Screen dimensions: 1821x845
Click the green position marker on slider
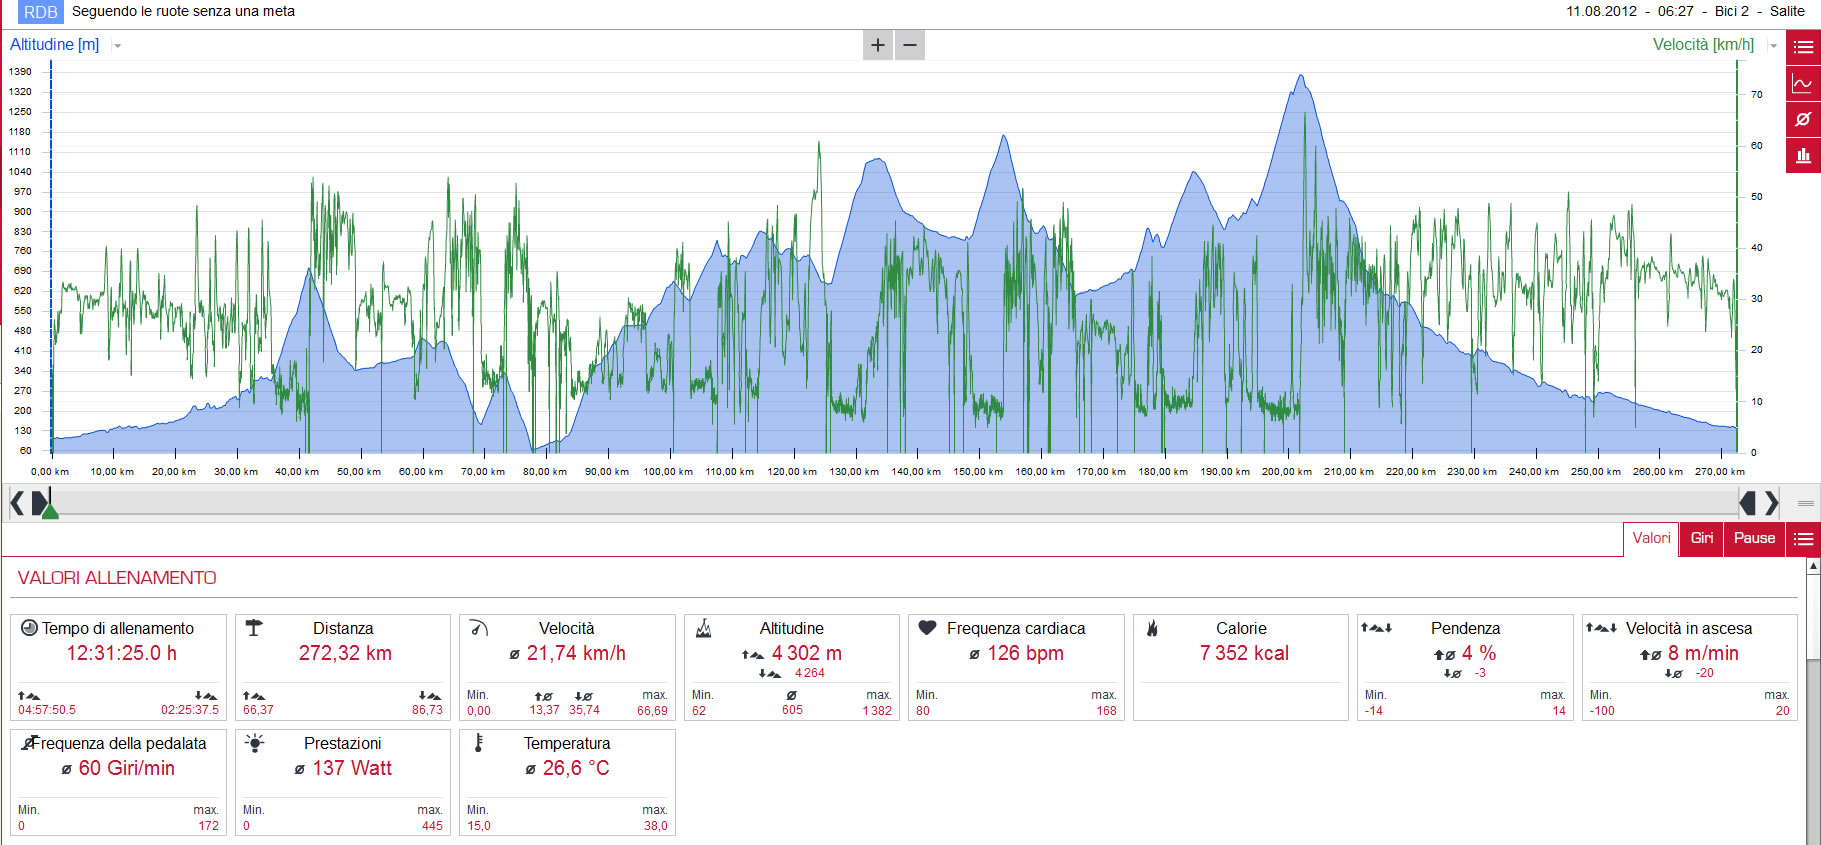[x=50, y=511]
